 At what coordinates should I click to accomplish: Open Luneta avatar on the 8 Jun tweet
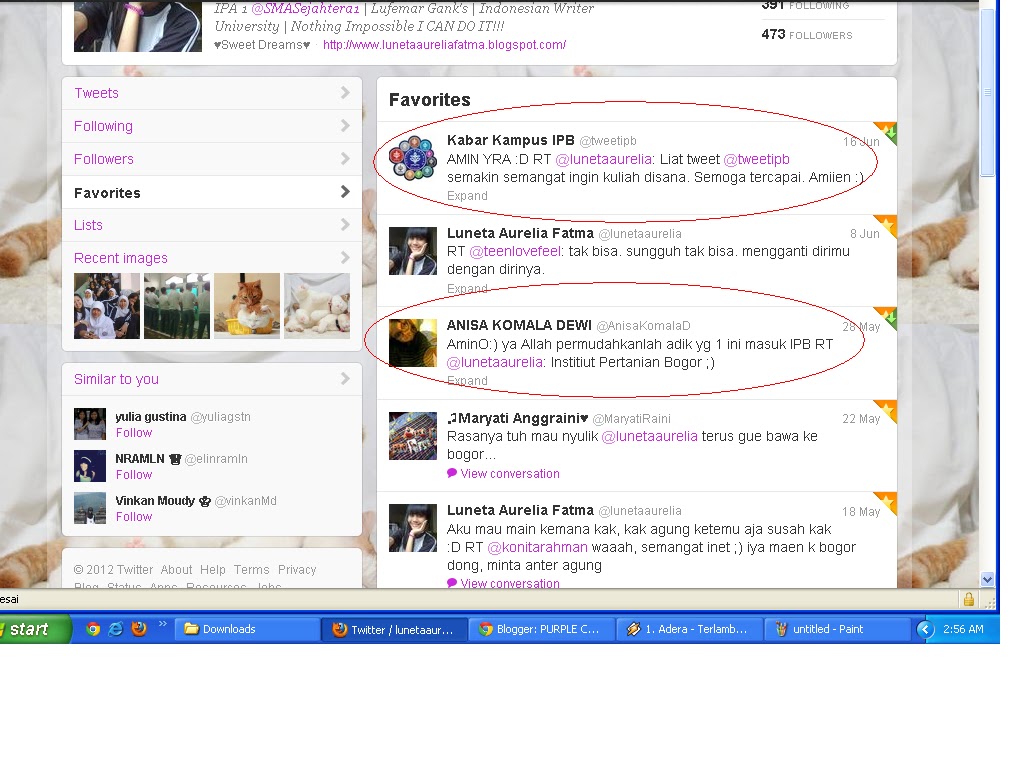click(x=413, y=251)
